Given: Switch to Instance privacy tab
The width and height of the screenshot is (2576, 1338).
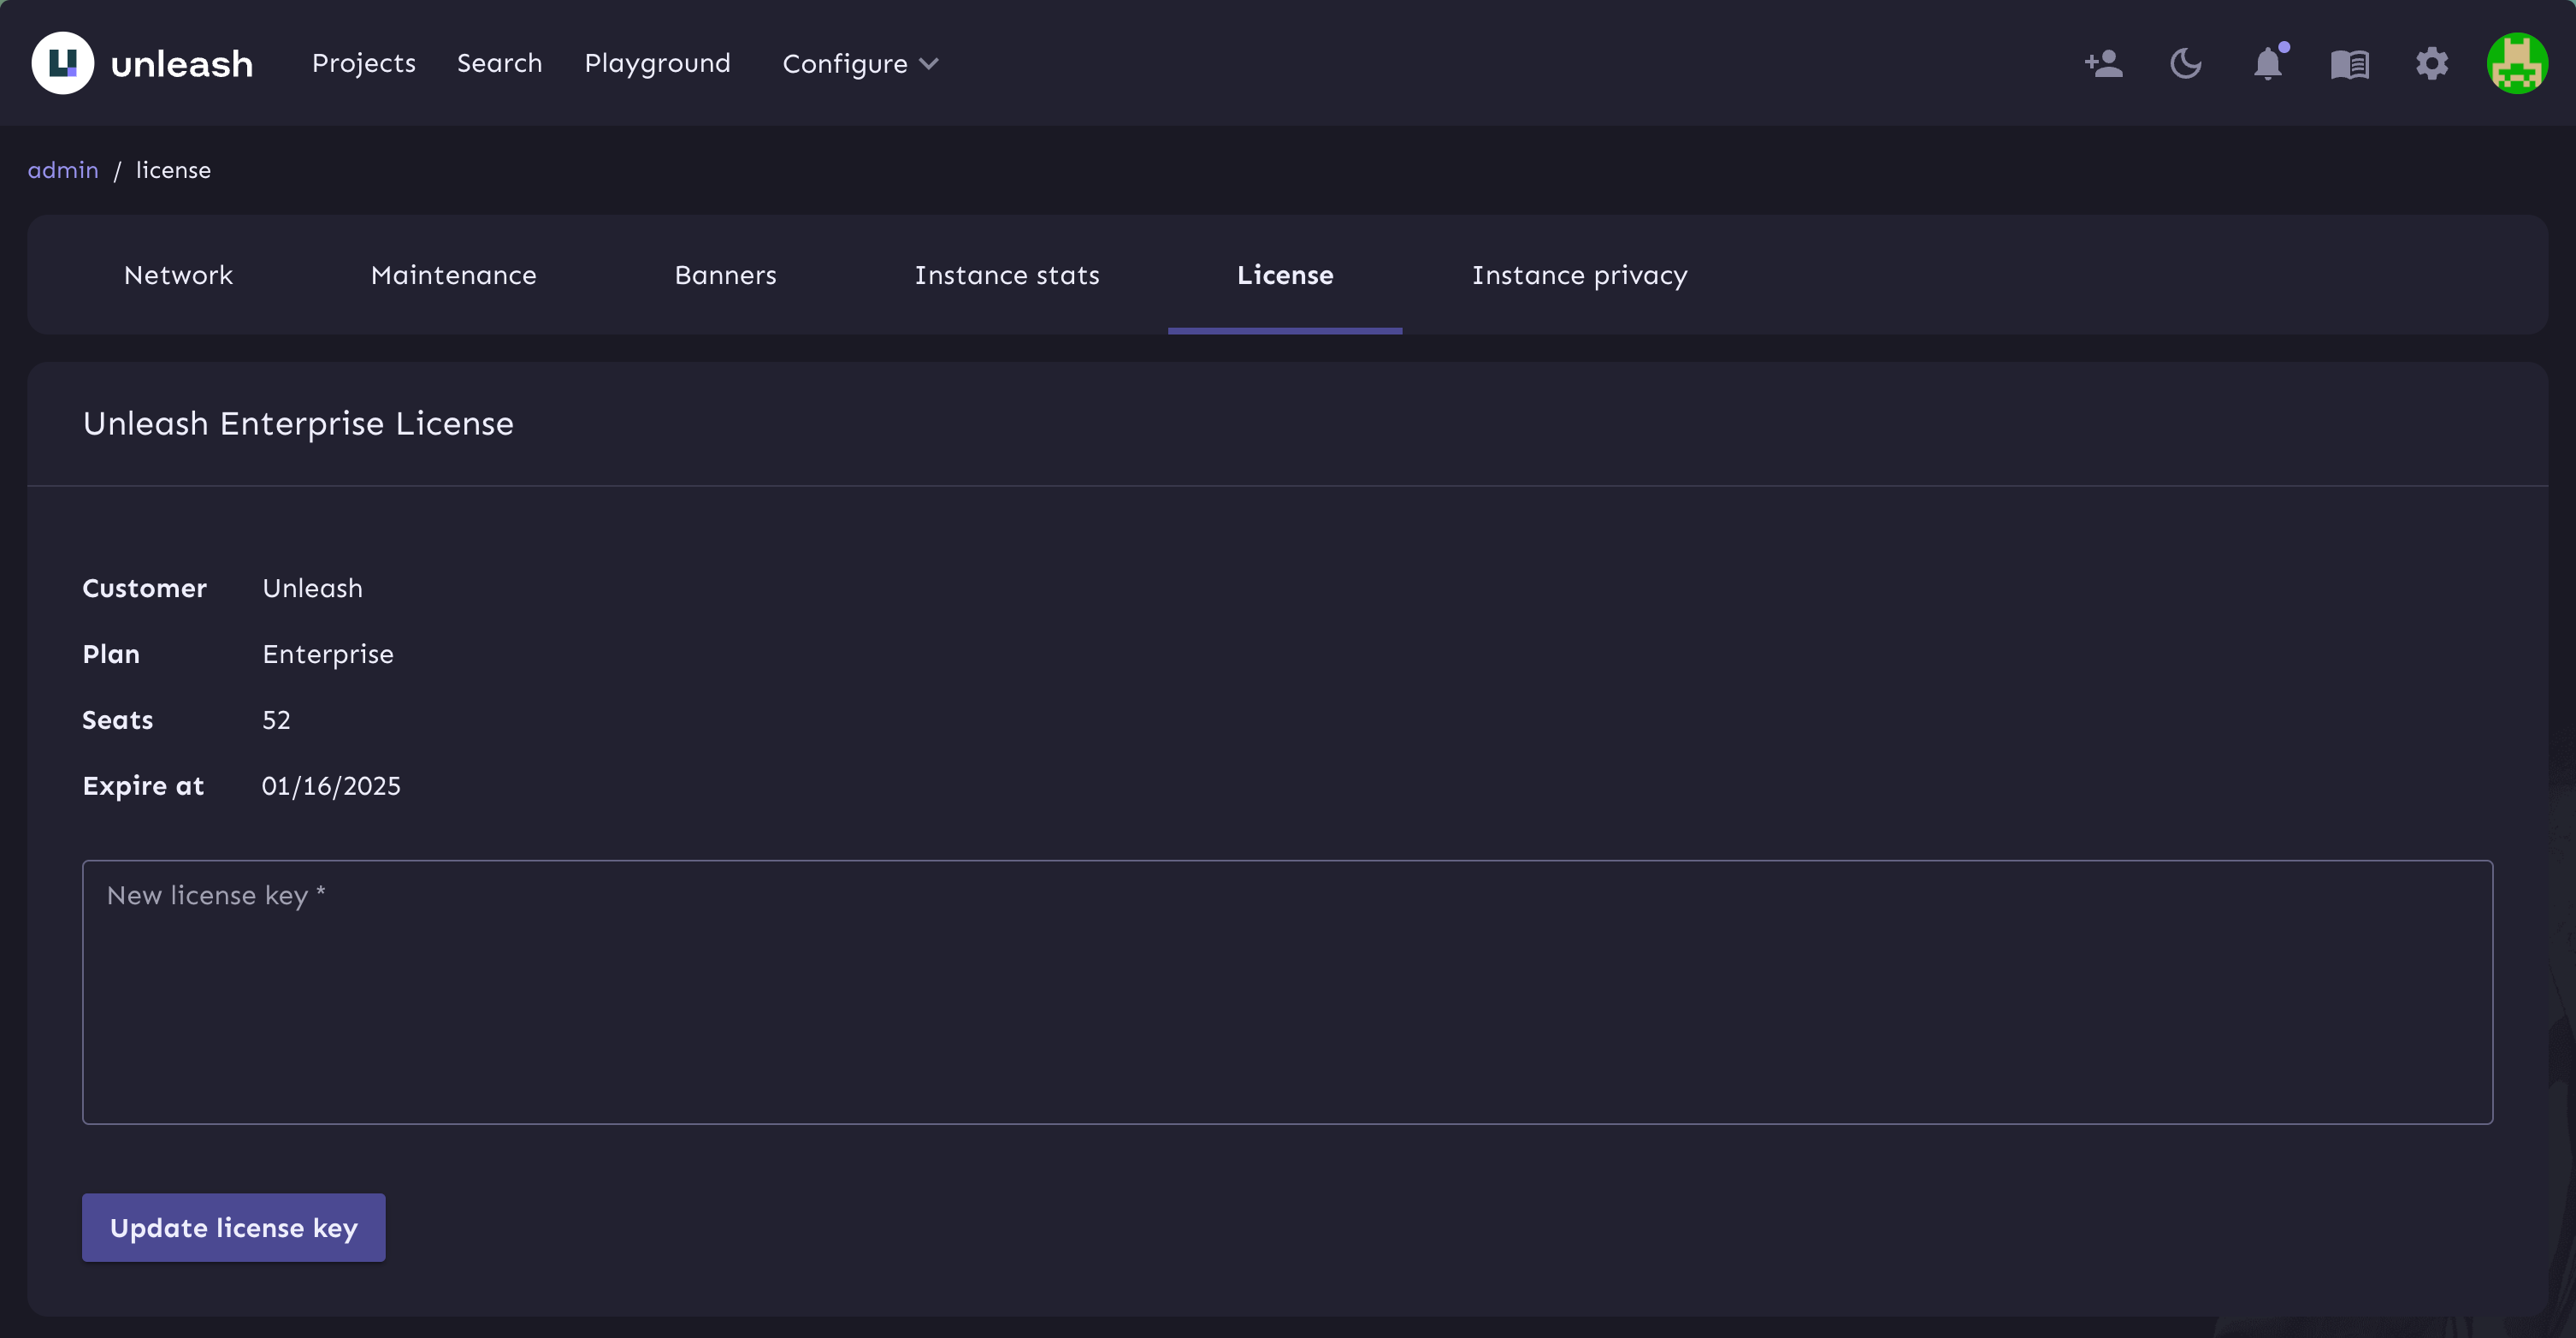Looking at the screenshot, I should point(1579,275).
